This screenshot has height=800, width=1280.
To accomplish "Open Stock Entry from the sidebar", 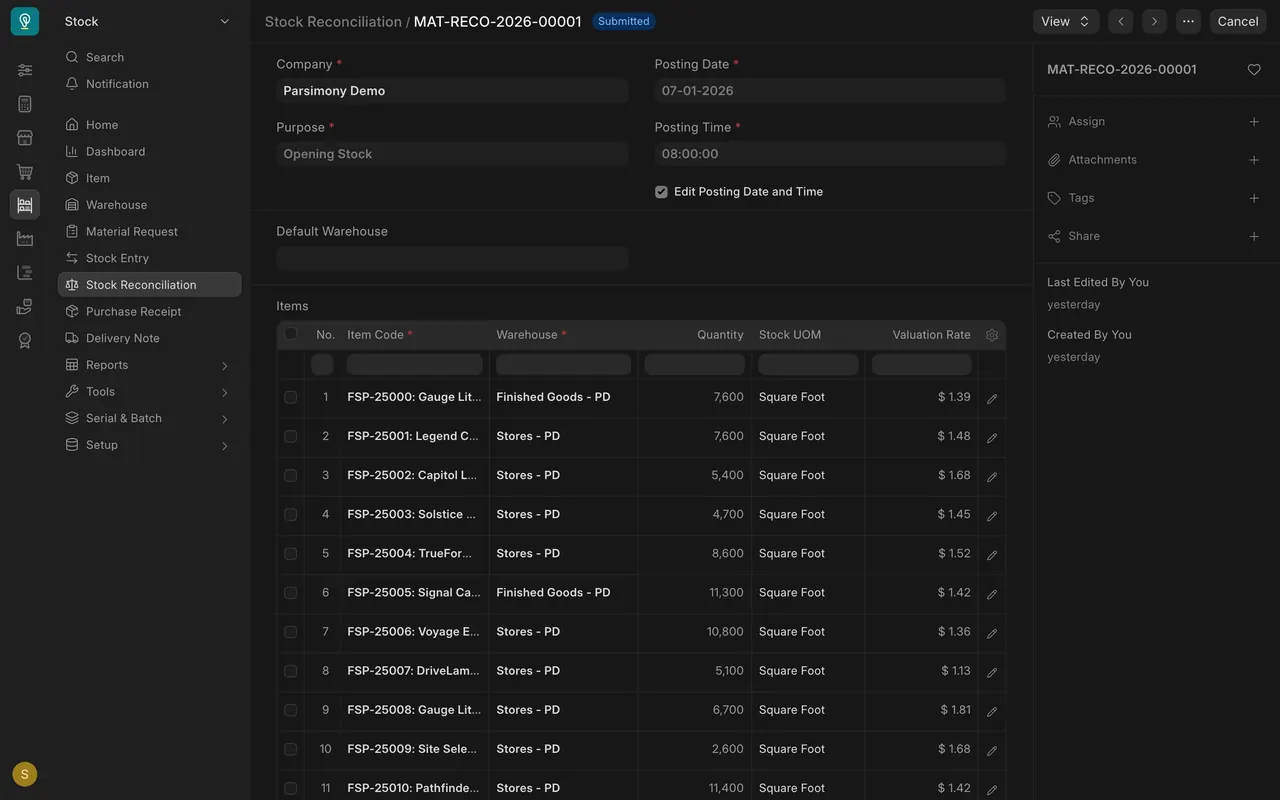I will pyautogui.click(x=150, y=258).
